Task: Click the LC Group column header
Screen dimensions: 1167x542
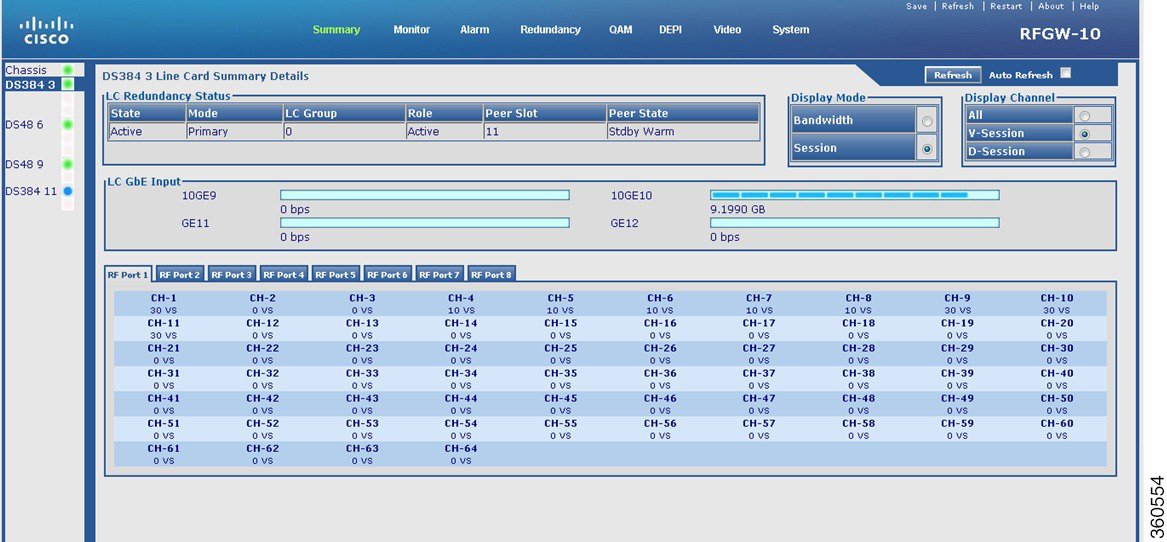Action: (x=344, y=113)
